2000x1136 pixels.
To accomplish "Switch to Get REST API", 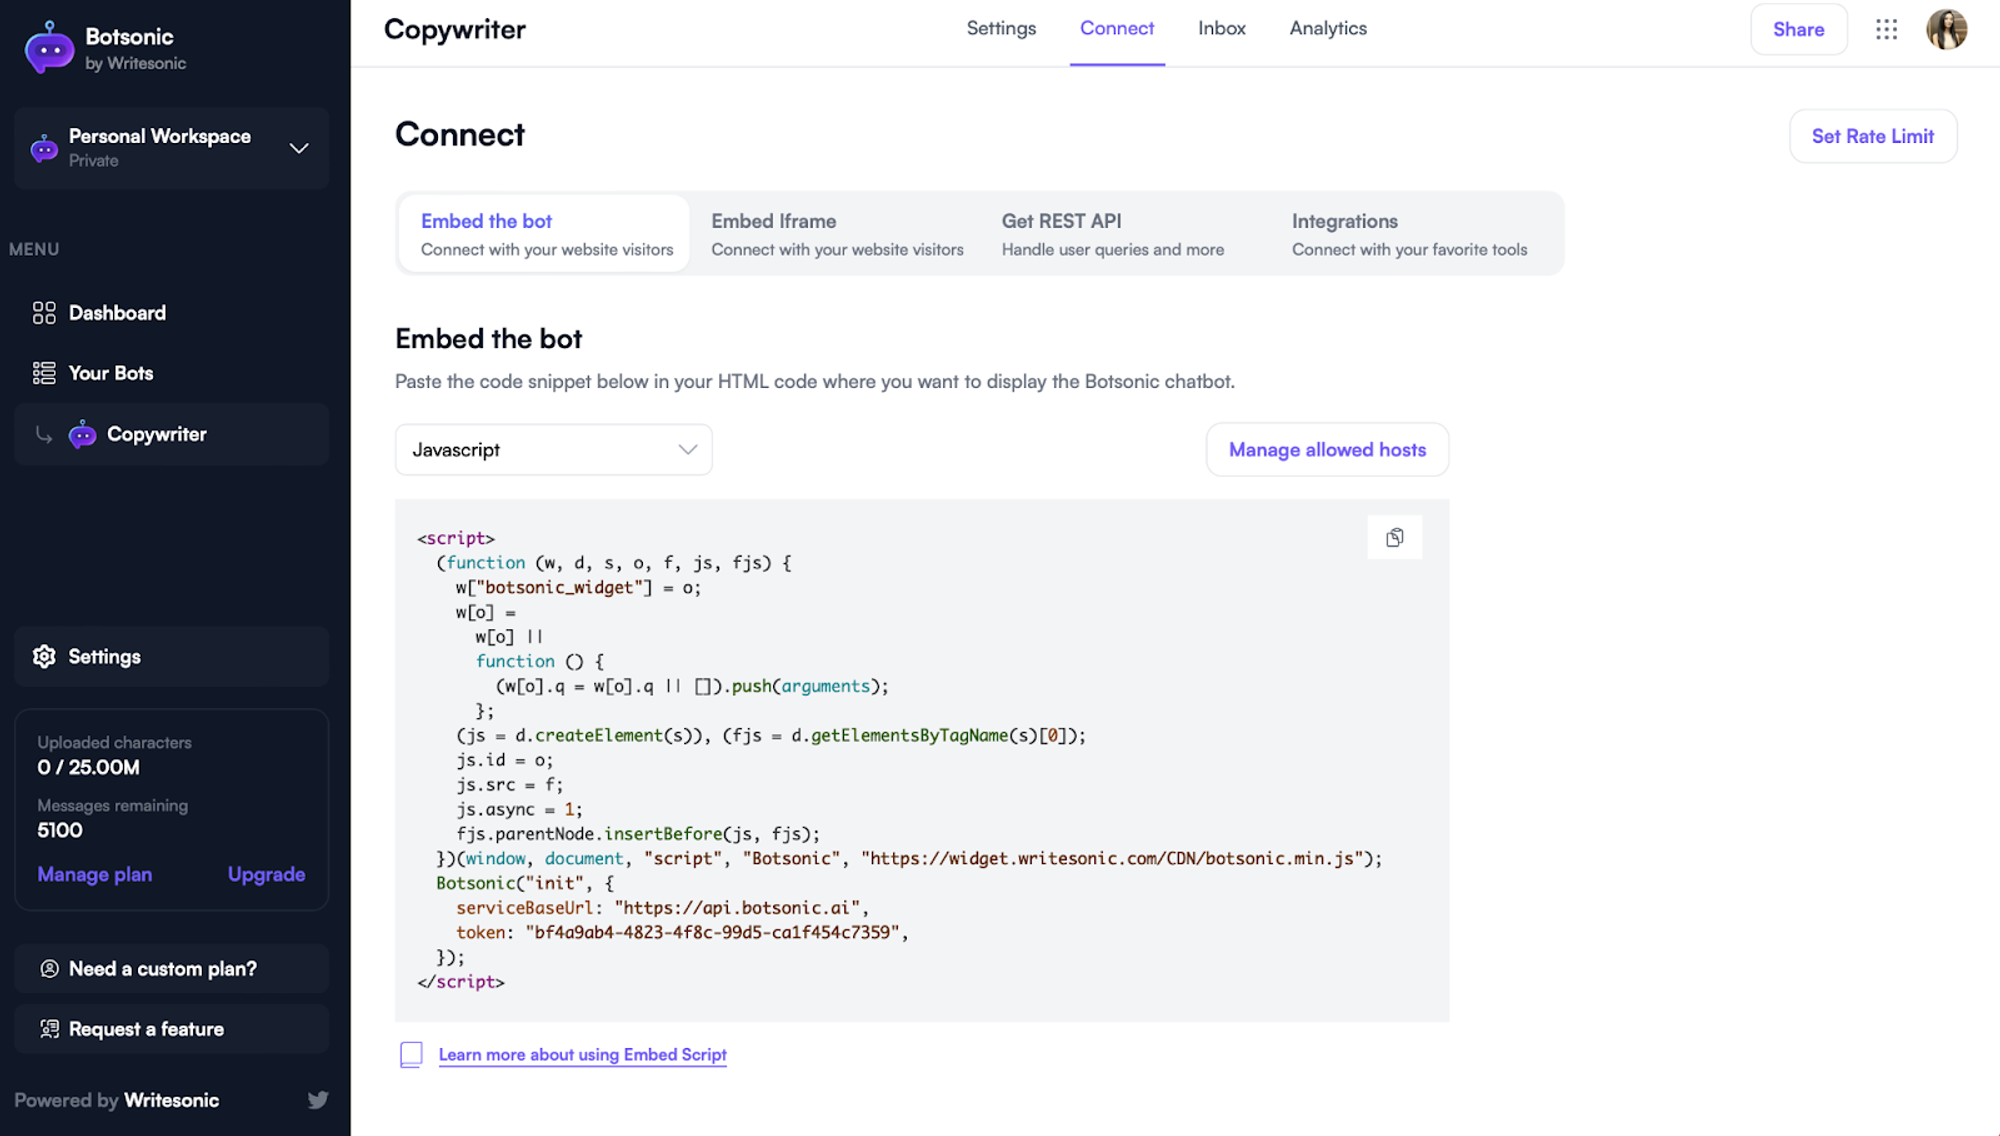I will [1113, 233].
